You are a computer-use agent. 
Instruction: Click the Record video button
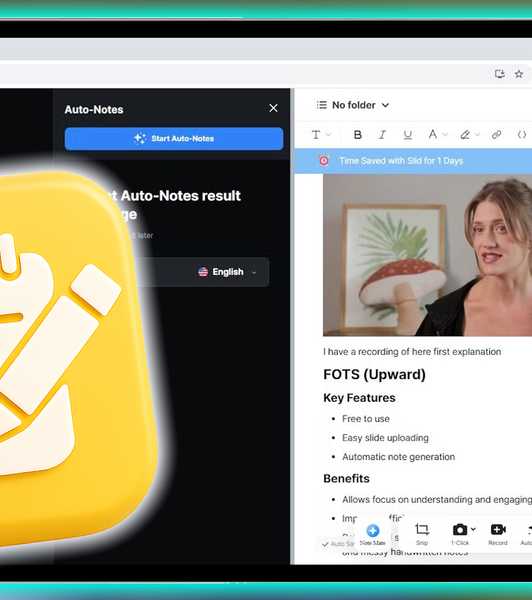tap(498, 534)
